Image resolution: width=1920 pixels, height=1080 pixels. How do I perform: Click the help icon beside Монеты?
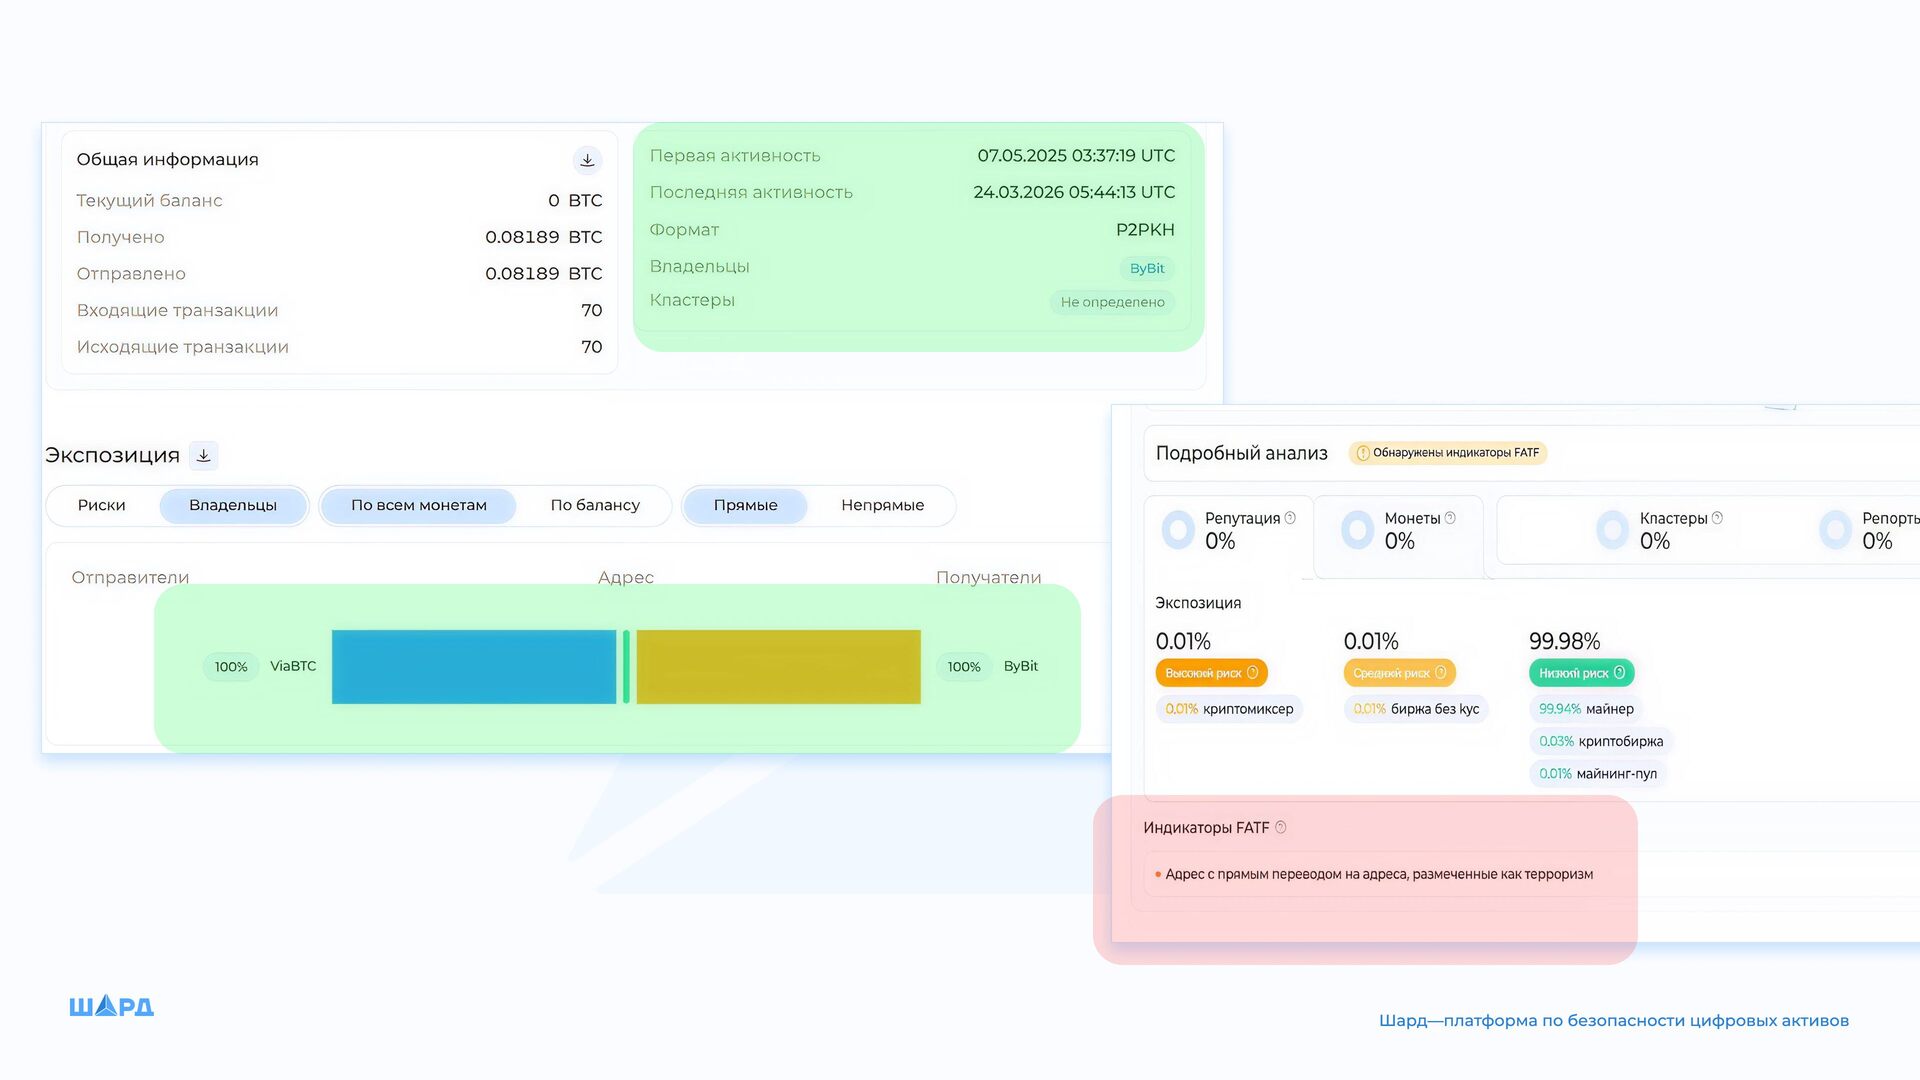1450,518
